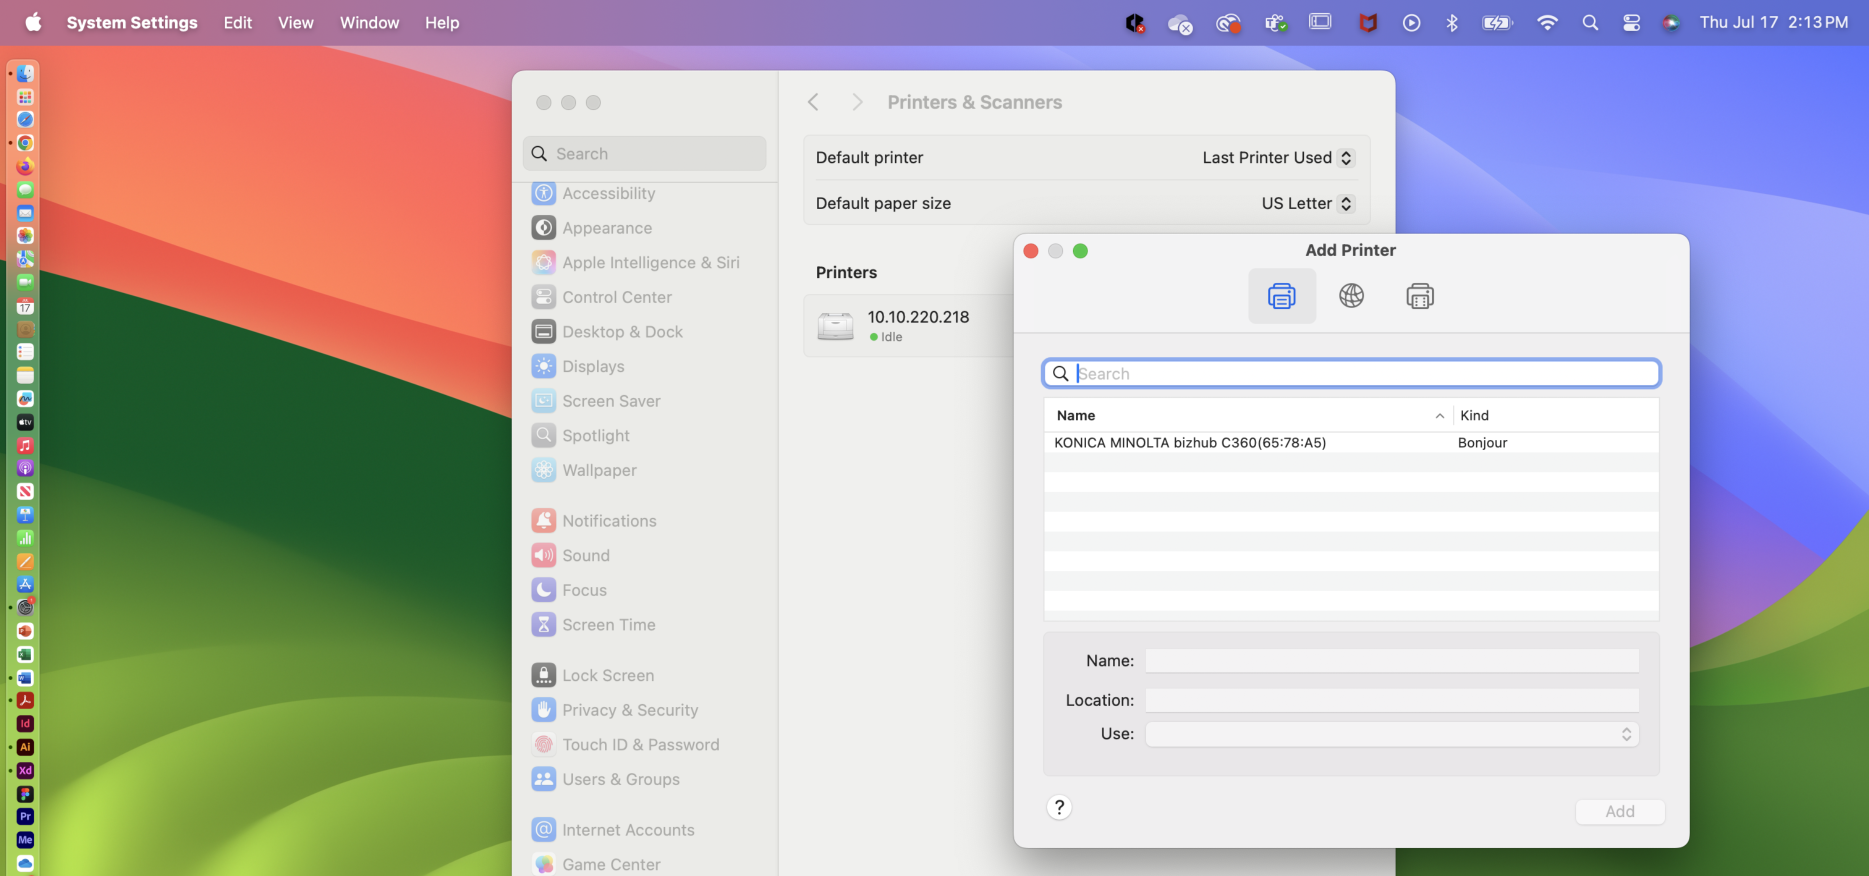The width and height of the screenshot is (1869, 876).
Task: Open Control Center from the menu bar
Action: tap(1631, 22)
